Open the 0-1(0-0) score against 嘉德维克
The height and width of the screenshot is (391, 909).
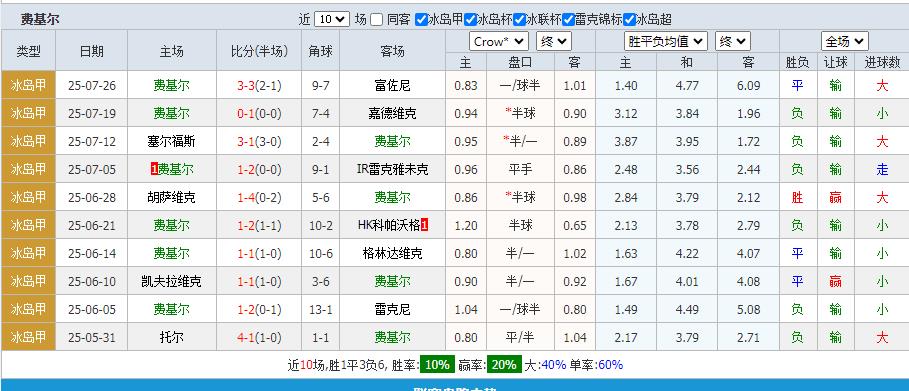259,114
